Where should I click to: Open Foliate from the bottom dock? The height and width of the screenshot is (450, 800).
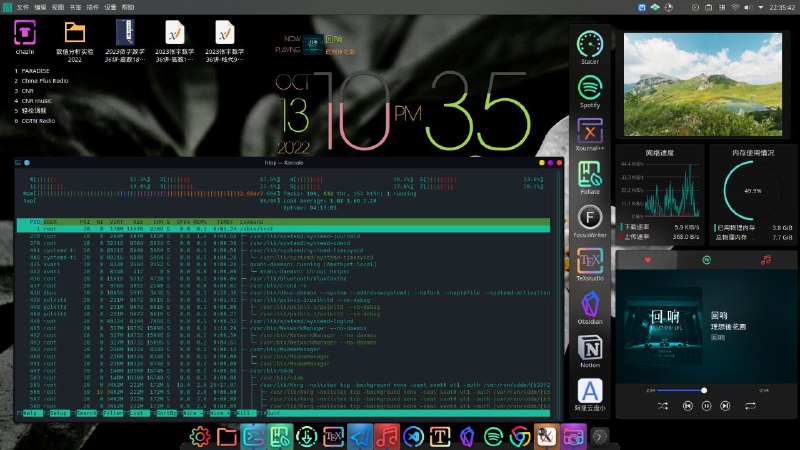click(x=280, y=437)
